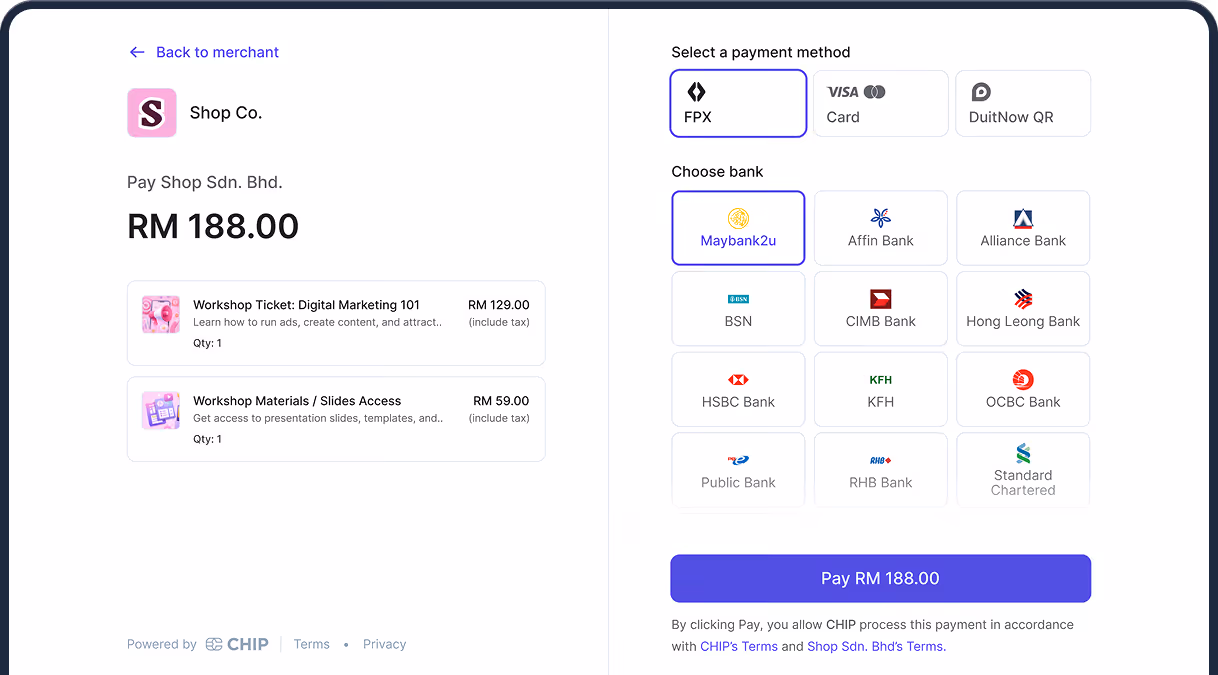Click the Affin Bank logo icon
The width and height of the screenshot is (1218, 675).
tap(881, 218)
